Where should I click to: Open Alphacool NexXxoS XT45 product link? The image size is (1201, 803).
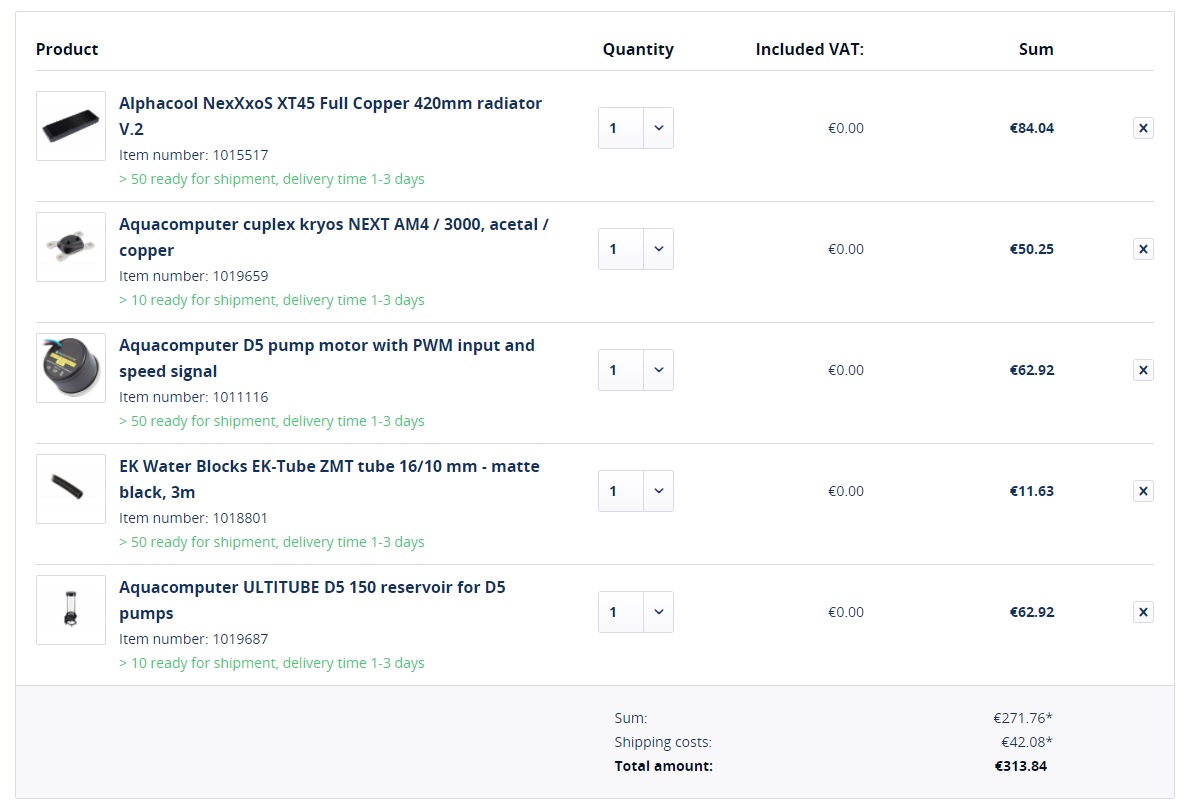point(330,104)
